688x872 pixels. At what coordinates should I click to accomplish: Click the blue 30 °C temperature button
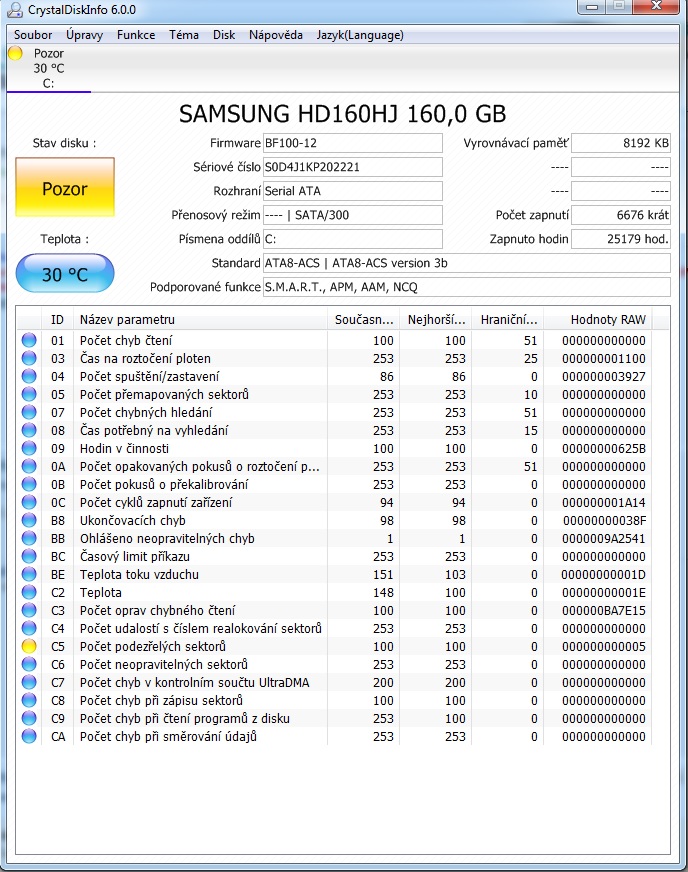click(x=65, y=274)
